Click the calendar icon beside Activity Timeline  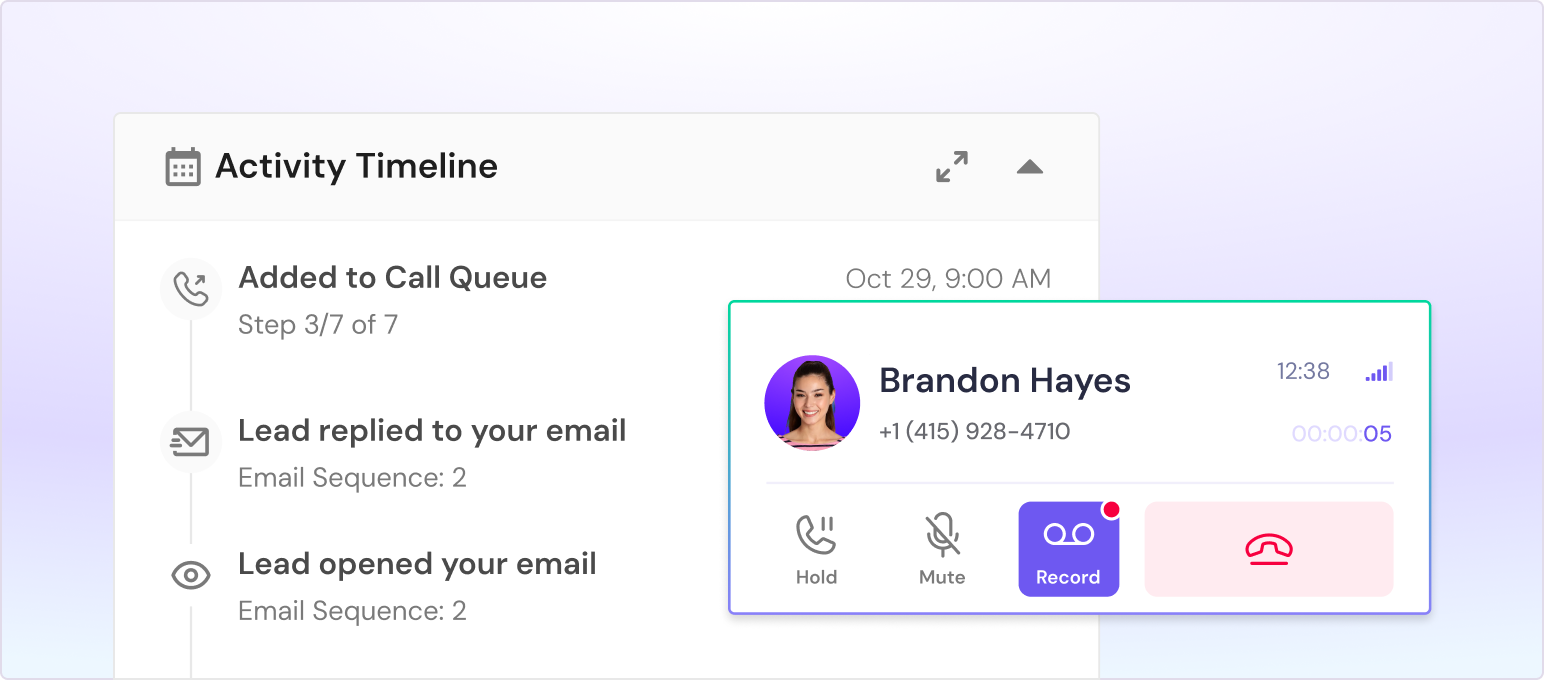pyautogui.click(x=183, y=167)
